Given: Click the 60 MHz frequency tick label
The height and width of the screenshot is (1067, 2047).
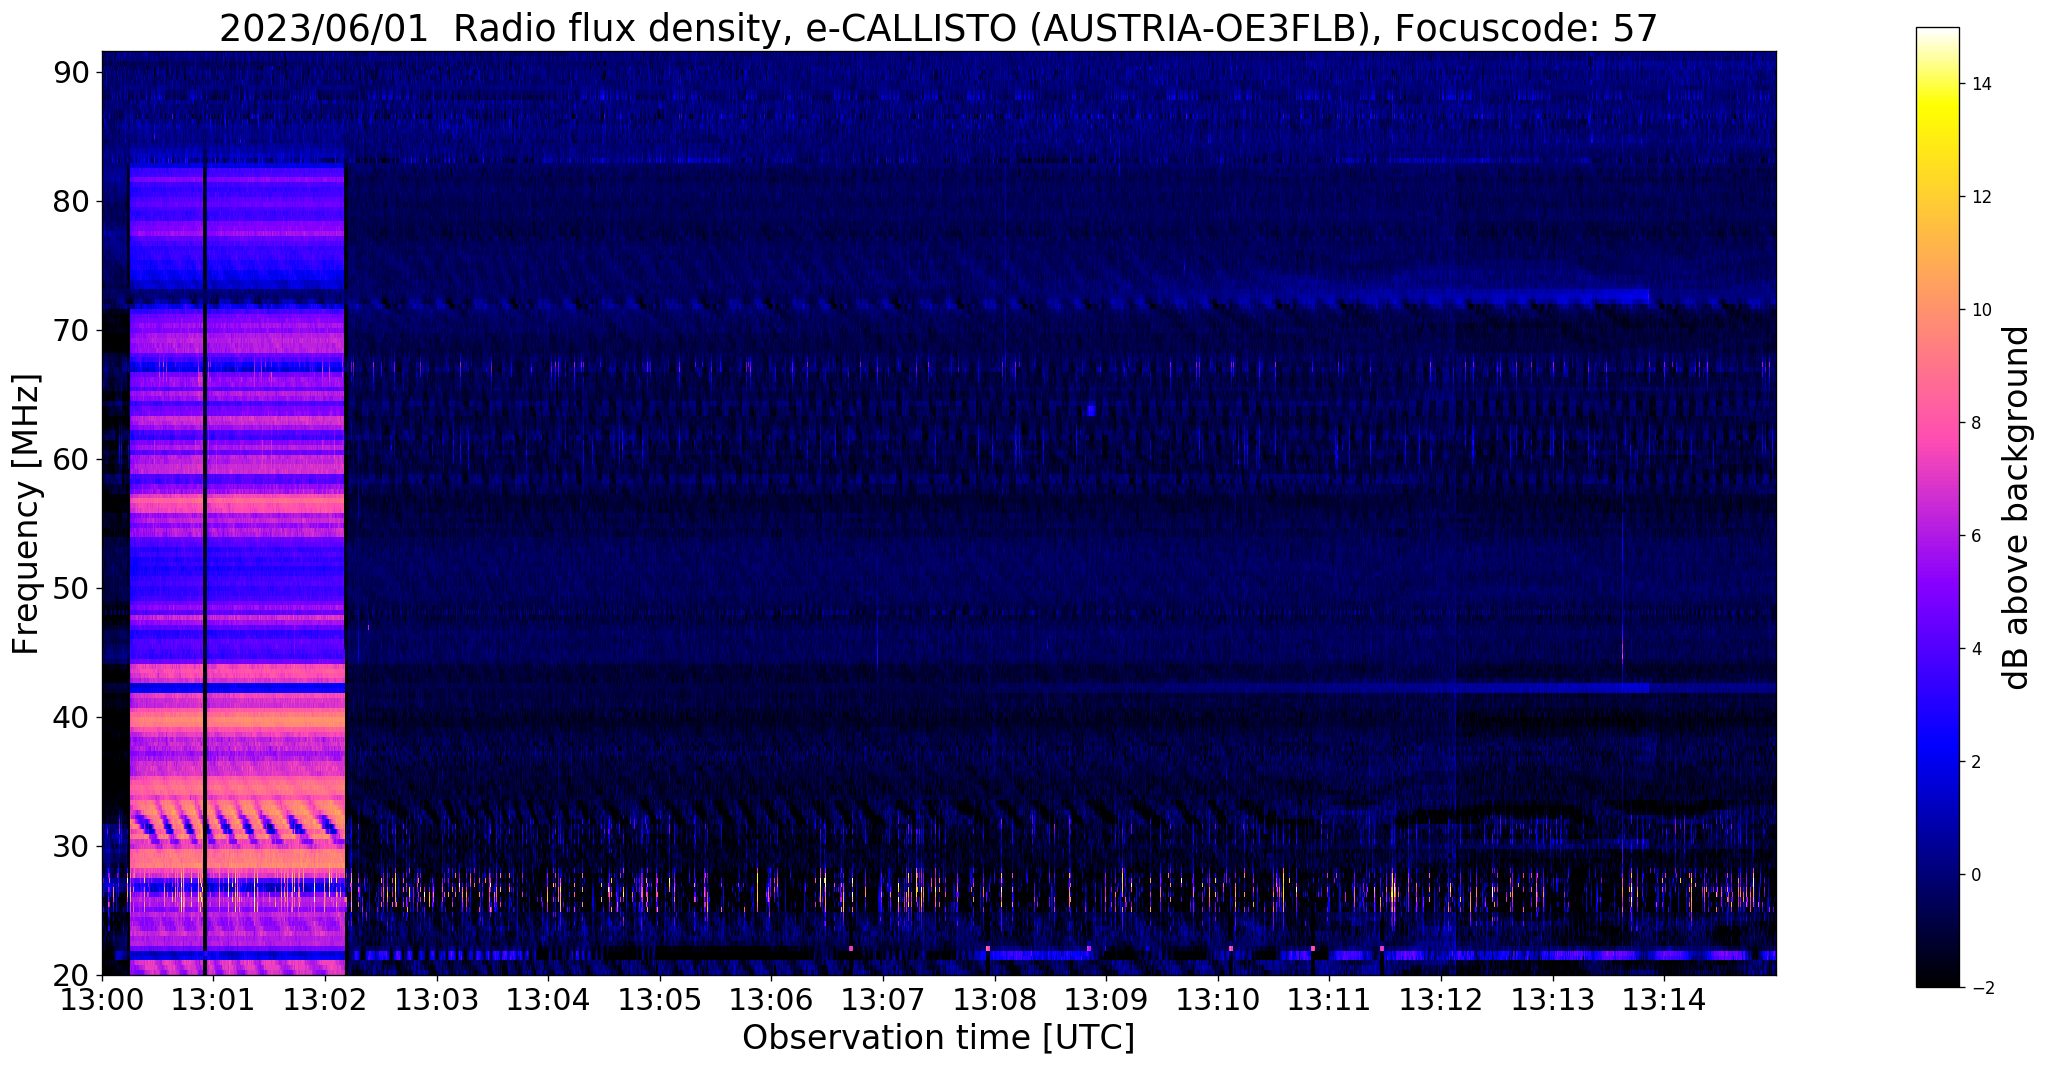Looking at the screenshot, I should 71,460.
